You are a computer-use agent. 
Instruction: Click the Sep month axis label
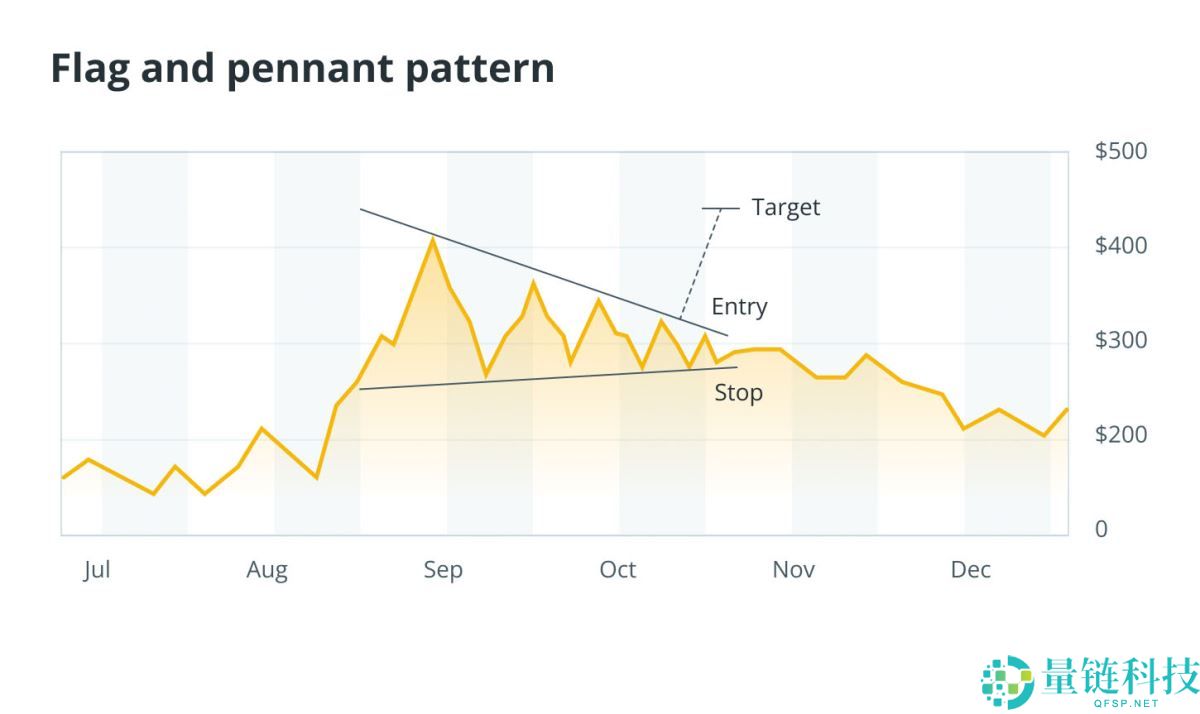pyautogui.click(x=443, y=570)
